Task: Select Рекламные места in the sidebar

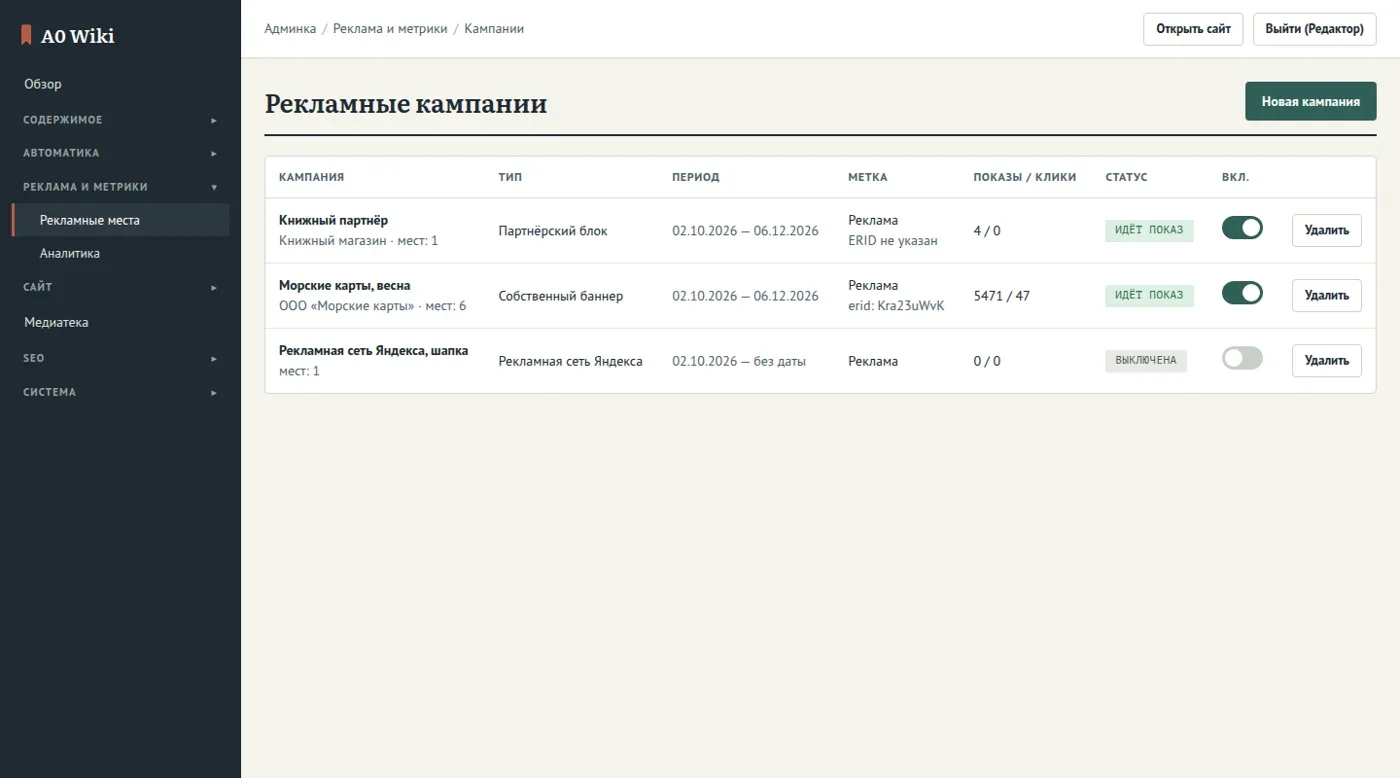Action: (x=120, y=220)
